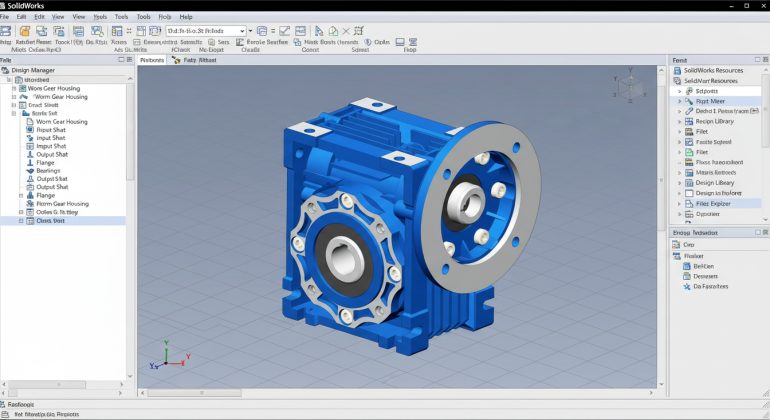Collapse the Bontic Sat assembly node
770x420 pixels.
pyautogui.click(x=14, y=113)
